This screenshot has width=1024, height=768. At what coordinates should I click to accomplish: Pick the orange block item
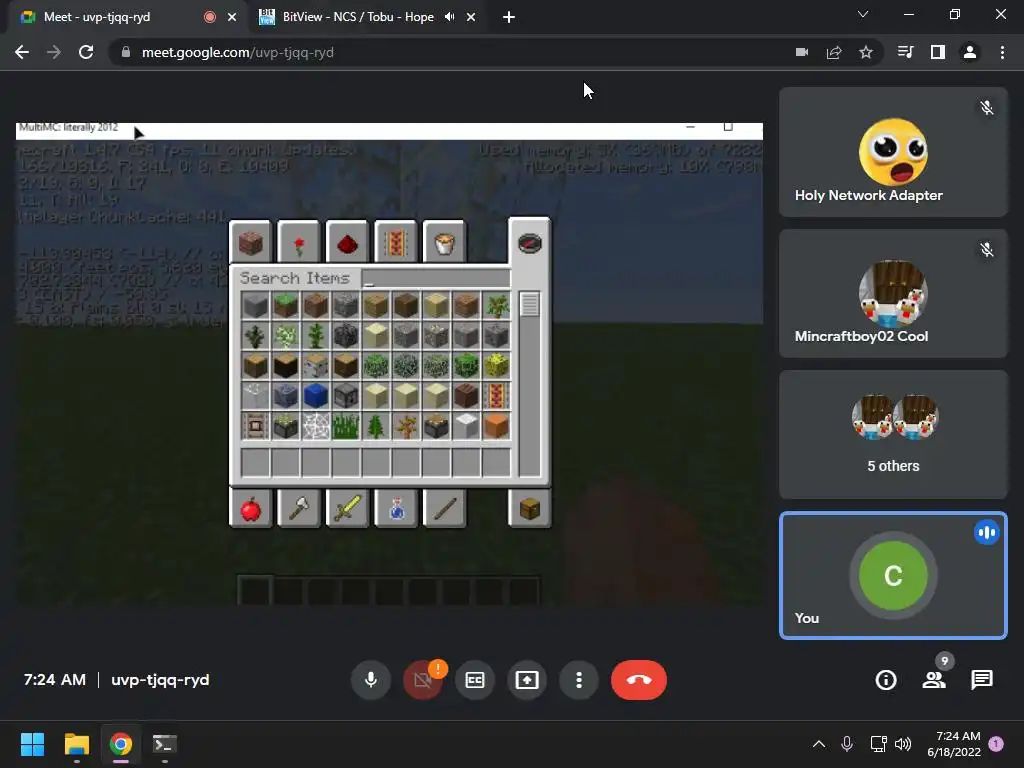496,426
